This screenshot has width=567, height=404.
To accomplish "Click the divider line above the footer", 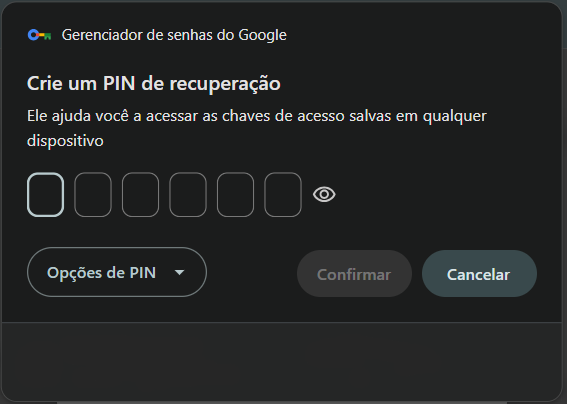I will click(282, 322).
